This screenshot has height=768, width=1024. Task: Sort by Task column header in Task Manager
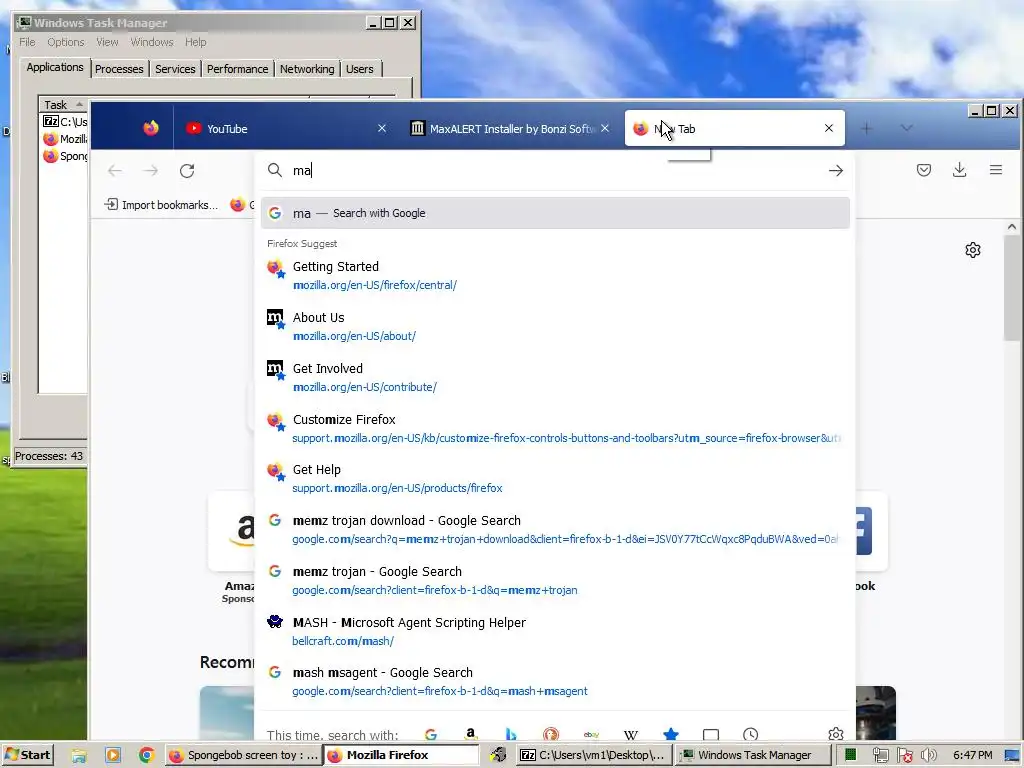tap(63, 104)
